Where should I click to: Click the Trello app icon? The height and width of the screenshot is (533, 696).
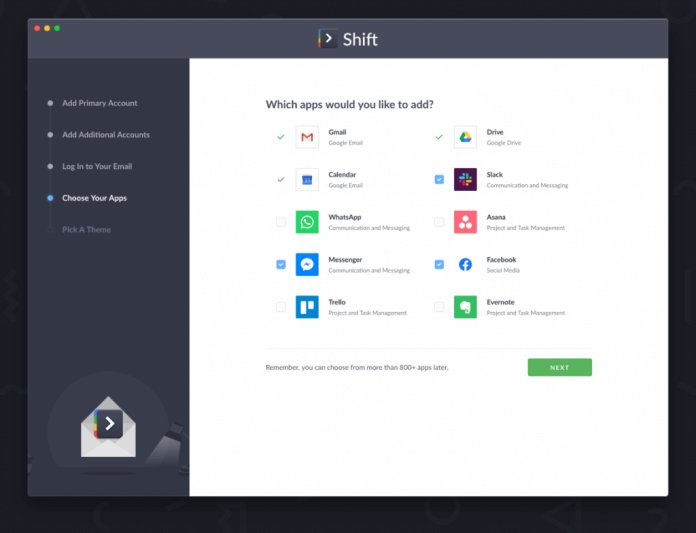(x=307, y=307)
